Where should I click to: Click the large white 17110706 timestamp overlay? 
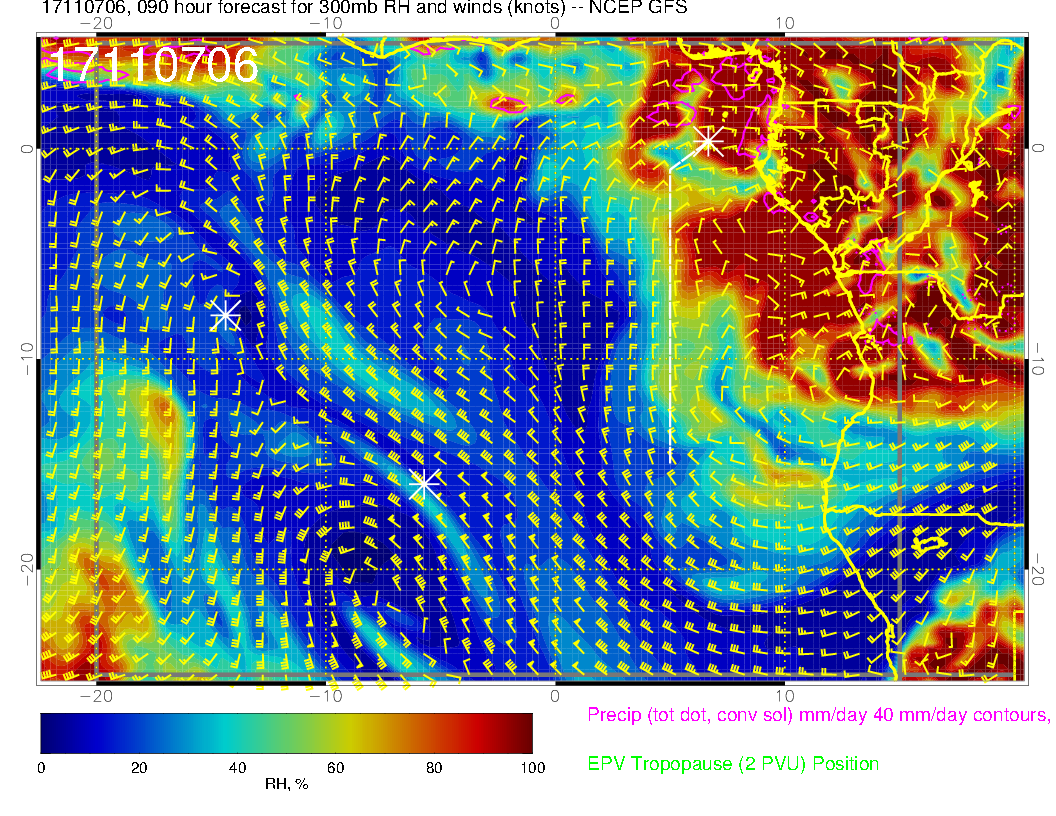[153, 66]
